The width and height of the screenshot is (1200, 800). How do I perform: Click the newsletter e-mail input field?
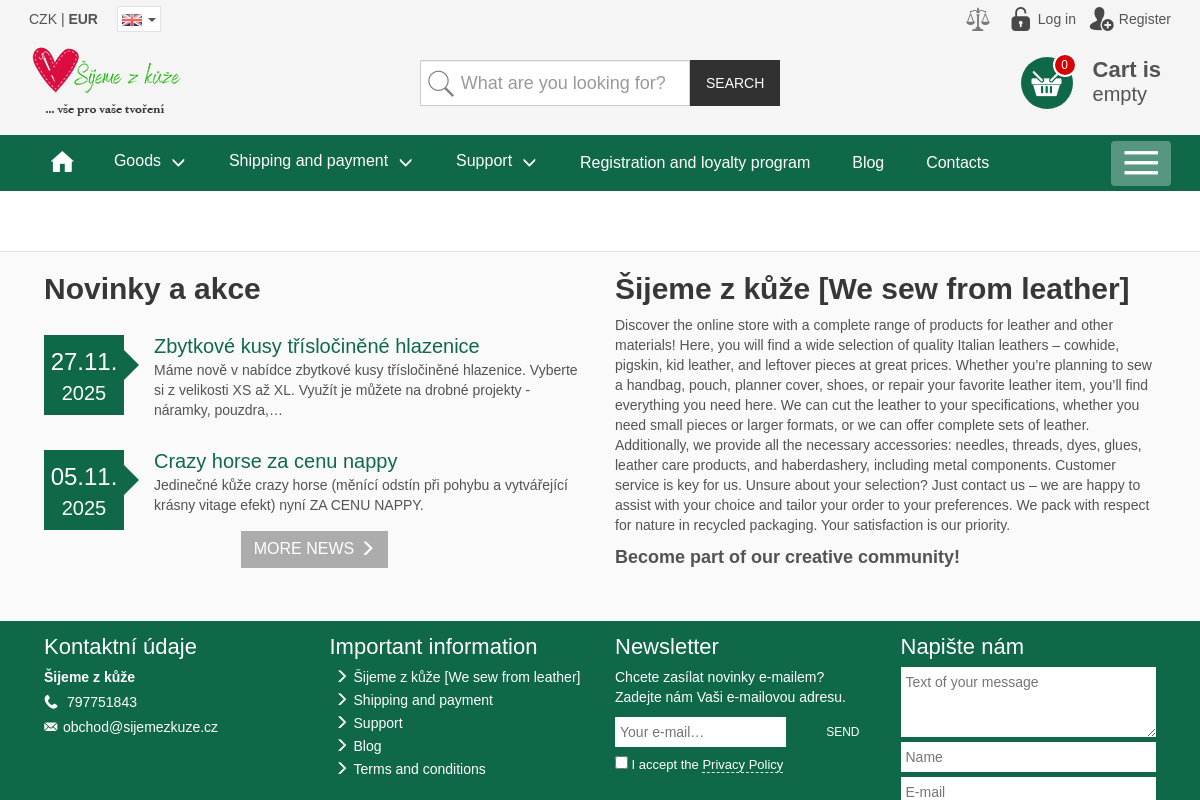[x=700, y=732]
